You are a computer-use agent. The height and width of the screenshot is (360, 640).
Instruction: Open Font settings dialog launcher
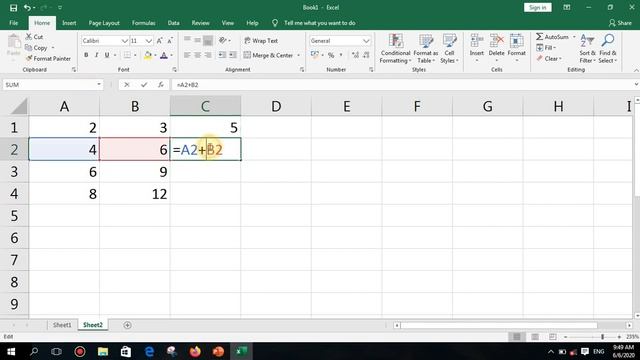[x=174, y=70]
